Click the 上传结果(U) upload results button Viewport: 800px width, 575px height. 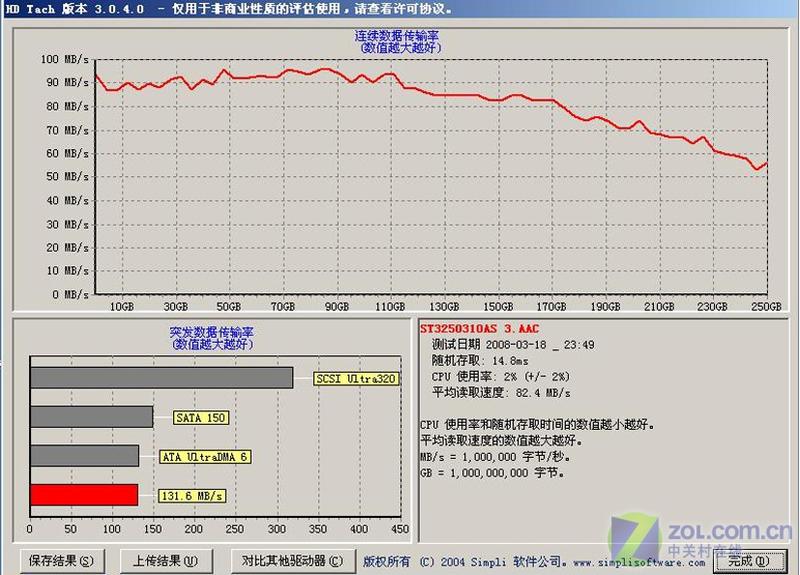pos(166,561)
